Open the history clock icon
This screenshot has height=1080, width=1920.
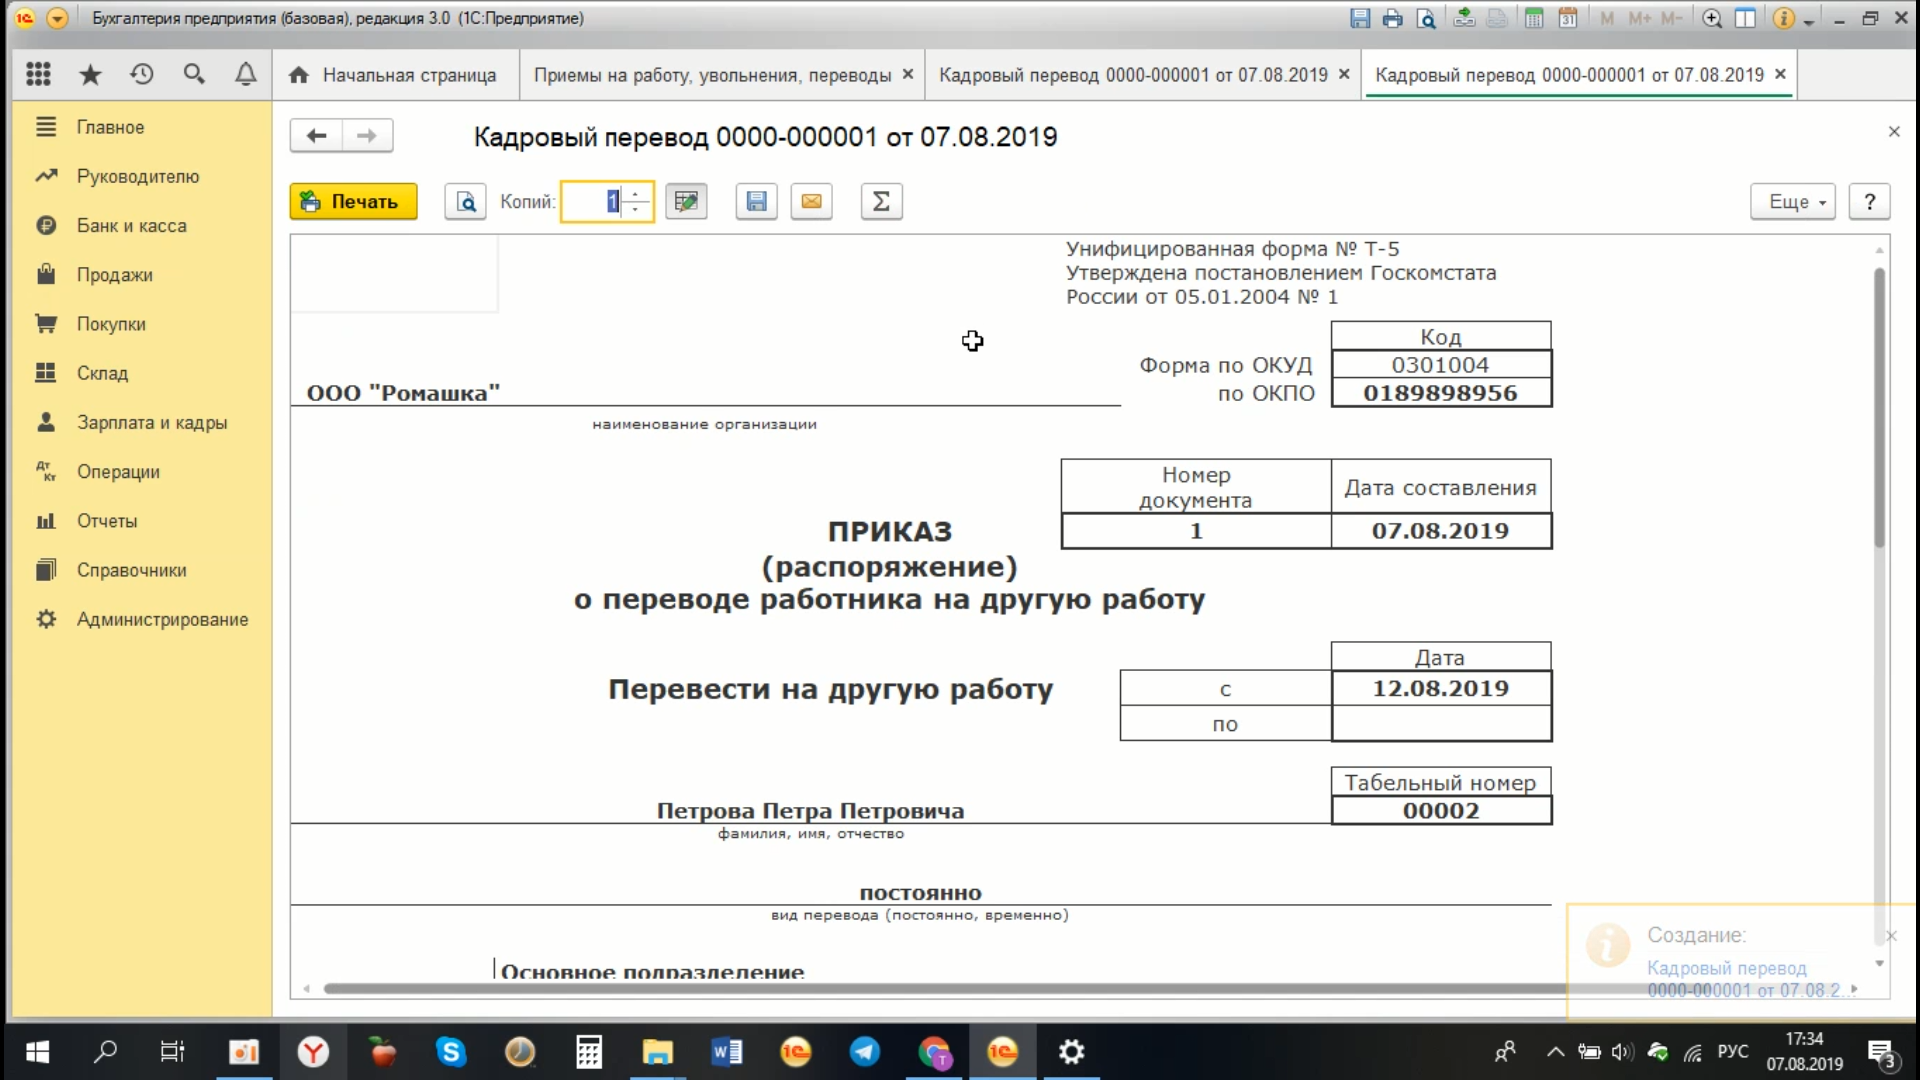point(142,74)
